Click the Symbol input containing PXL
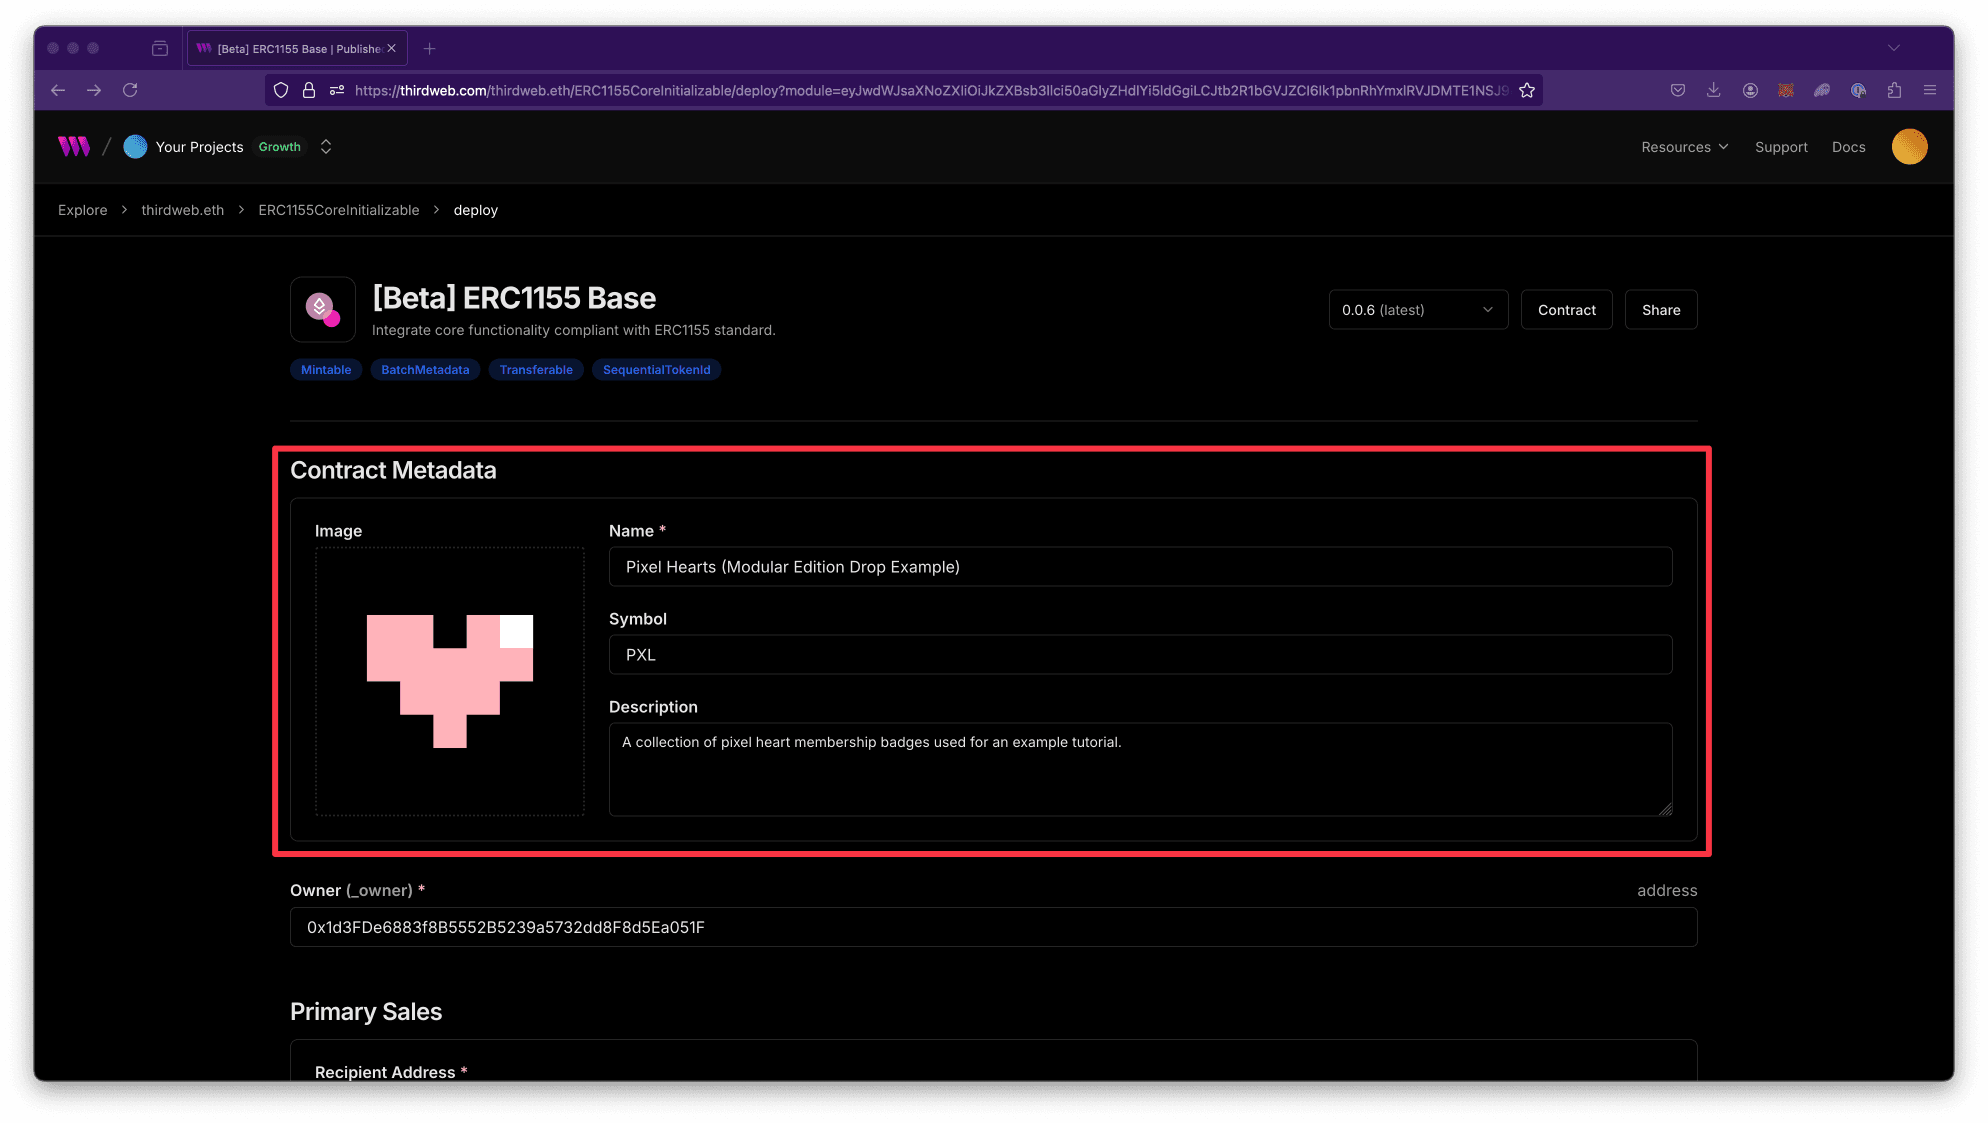 pos(1139,655)
